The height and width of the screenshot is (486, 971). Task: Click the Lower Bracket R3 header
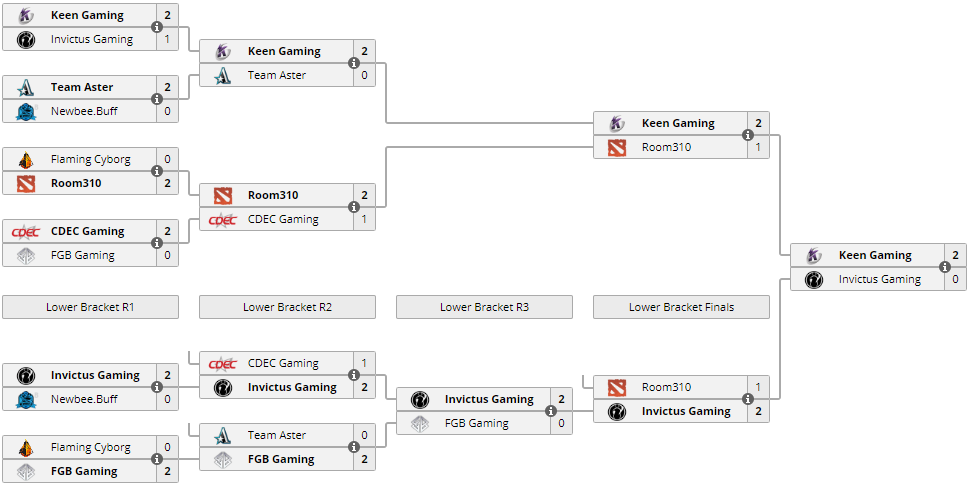(484, 307)
